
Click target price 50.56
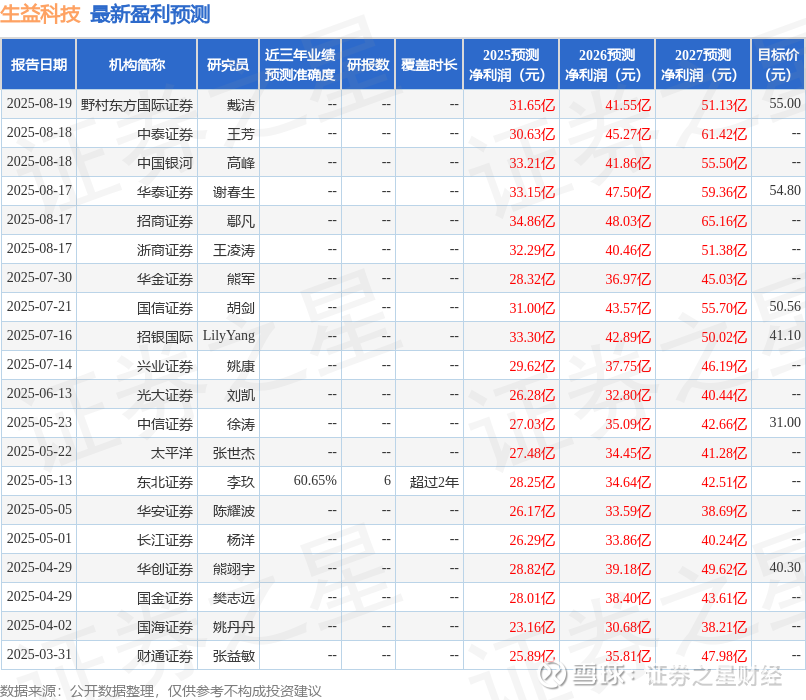pyautogui.click(x=785, y=306)
